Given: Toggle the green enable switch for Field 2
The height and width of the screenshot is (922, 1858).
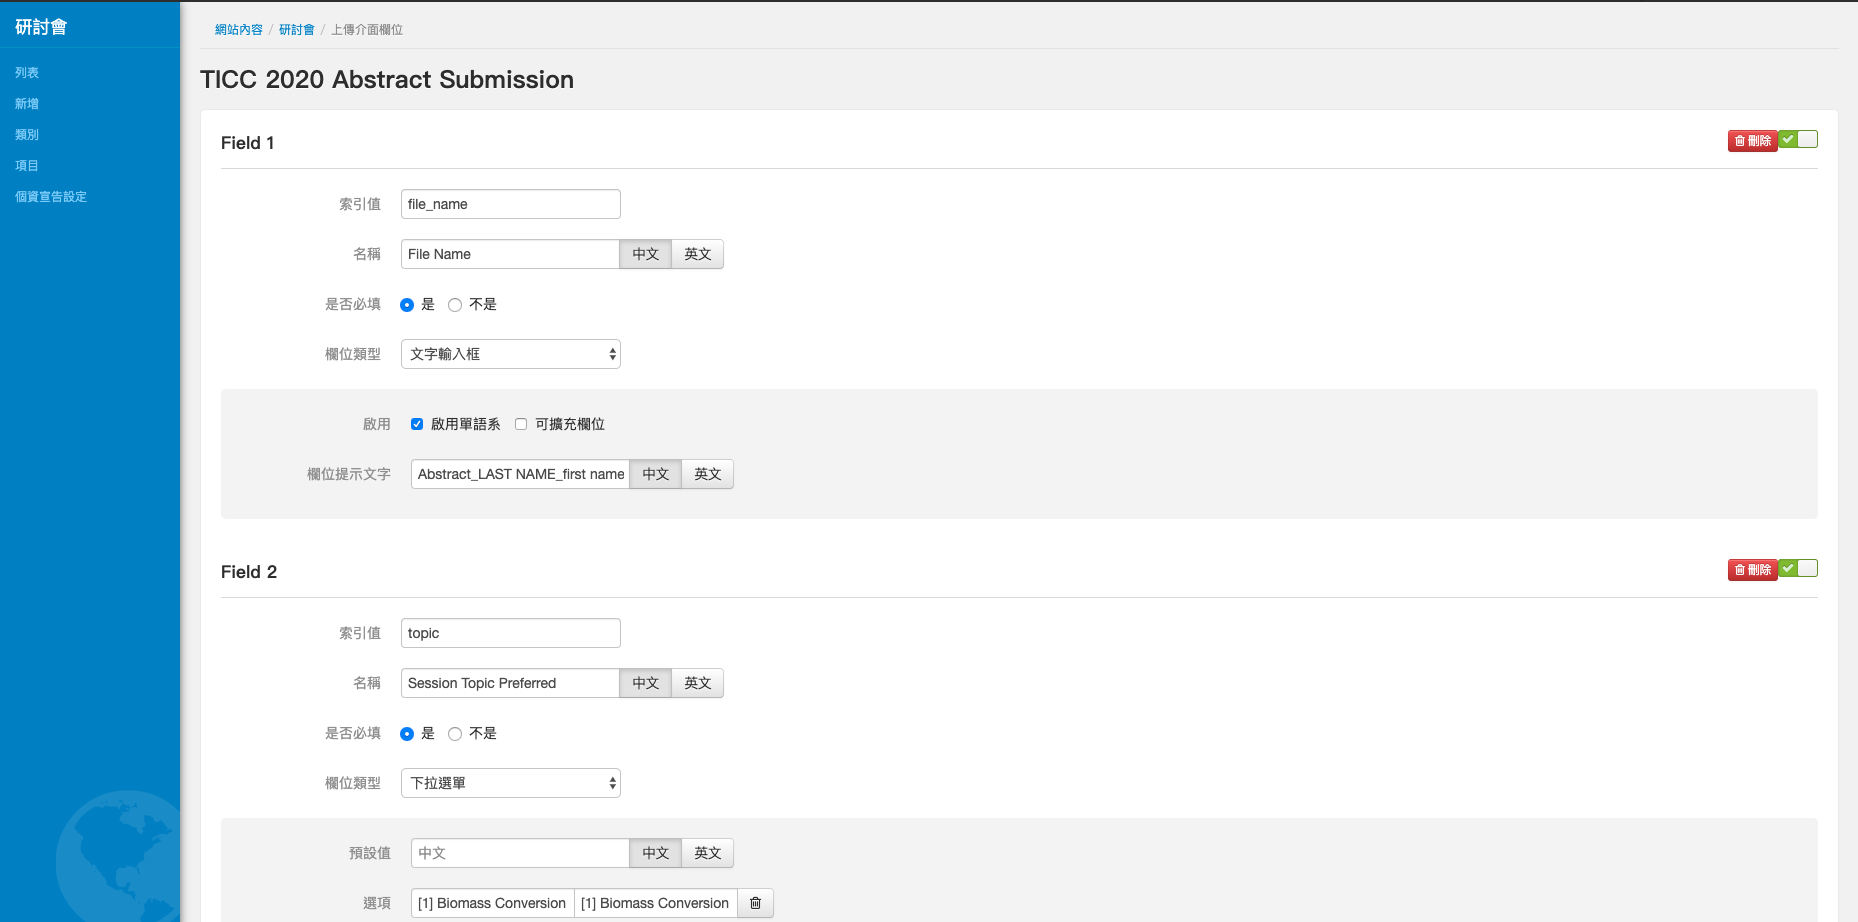Looking at the screenshot, I should (1798, 569).
